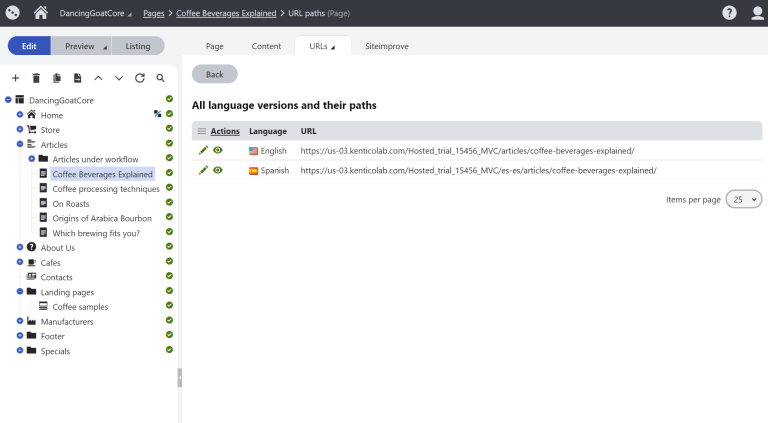This screenshot has height=423, width=768.
Task: Click the copy page icon
Action: coord(57,78)
